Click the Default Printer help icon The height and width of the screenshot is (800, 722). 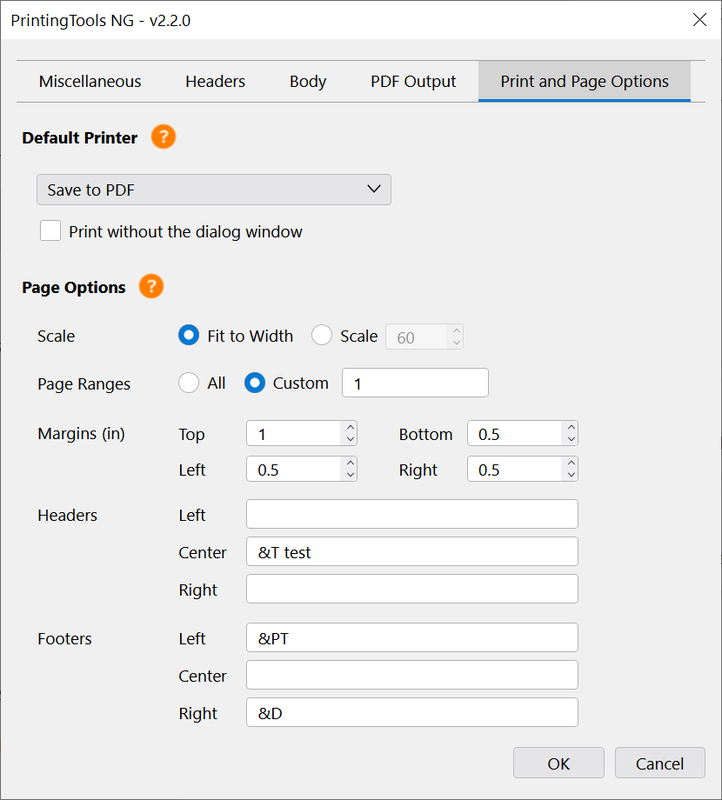point(163,138)
